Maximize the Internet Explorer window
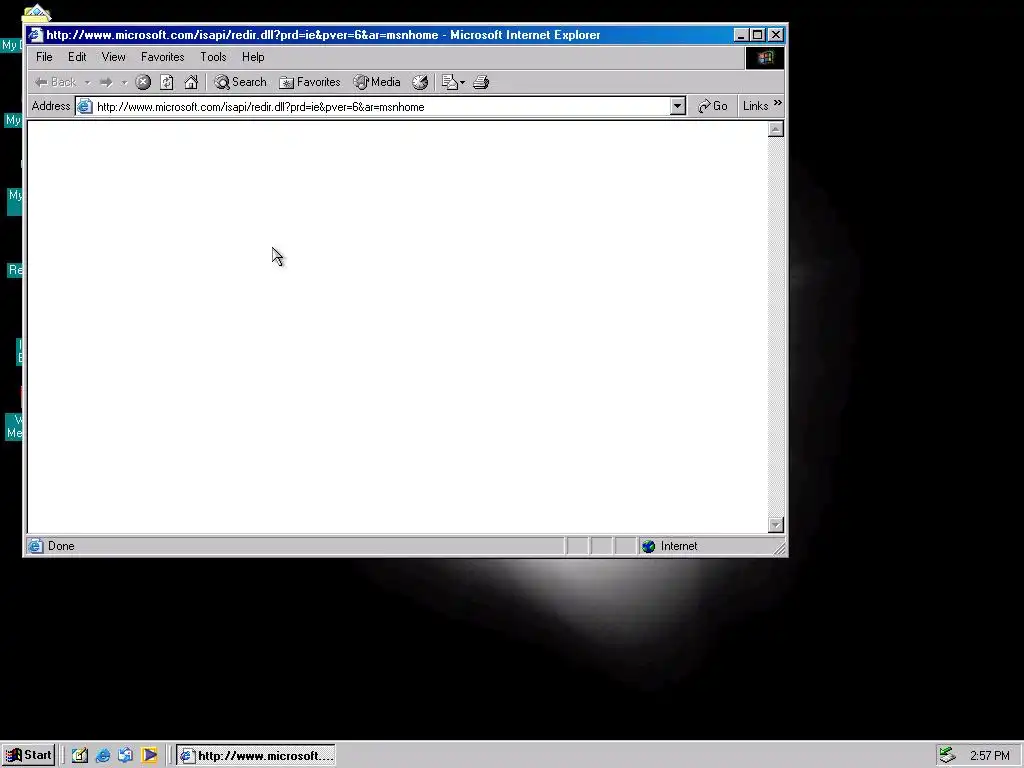1024x768 pixels. [x=757, y=35]
